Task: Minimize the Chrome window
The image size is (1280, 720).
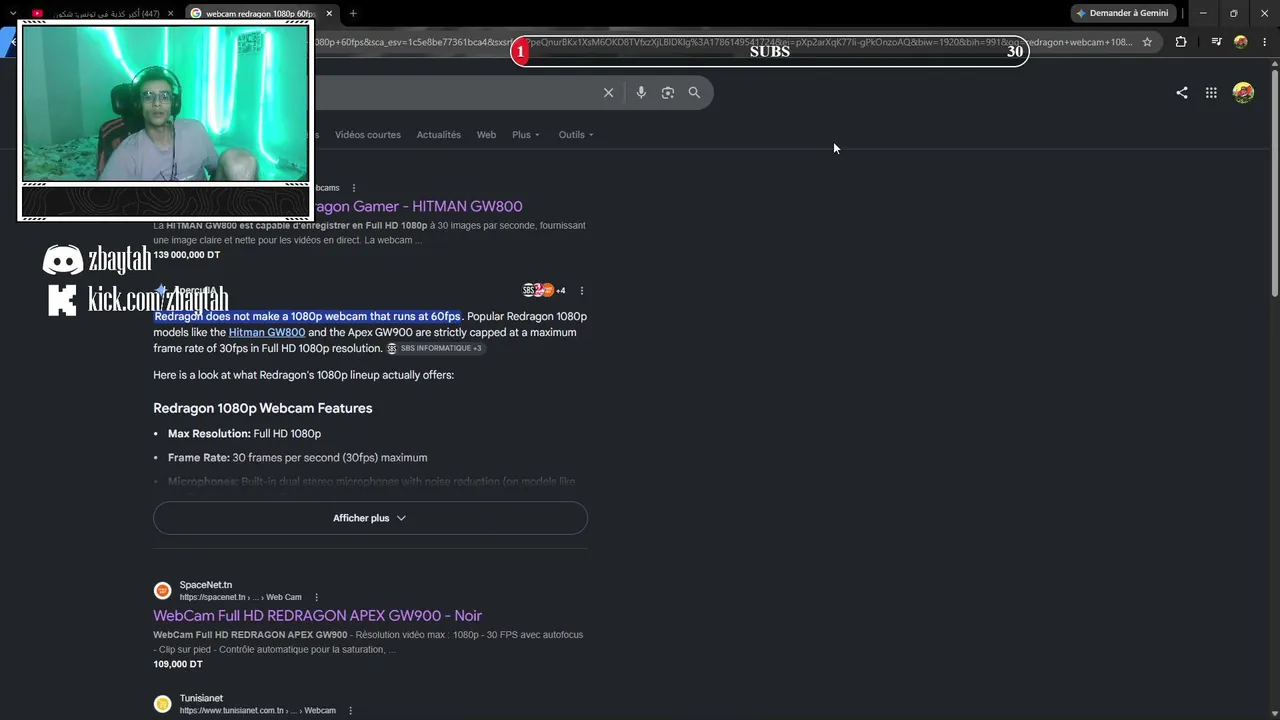Action: point(1203,13)
